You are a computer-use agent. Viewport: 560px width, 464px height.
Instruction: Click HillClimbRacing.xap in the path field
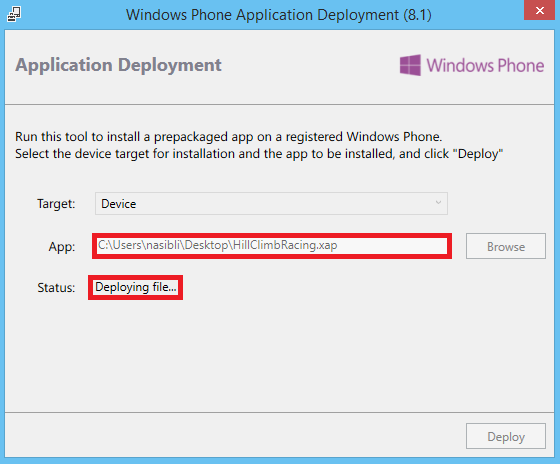285,245
